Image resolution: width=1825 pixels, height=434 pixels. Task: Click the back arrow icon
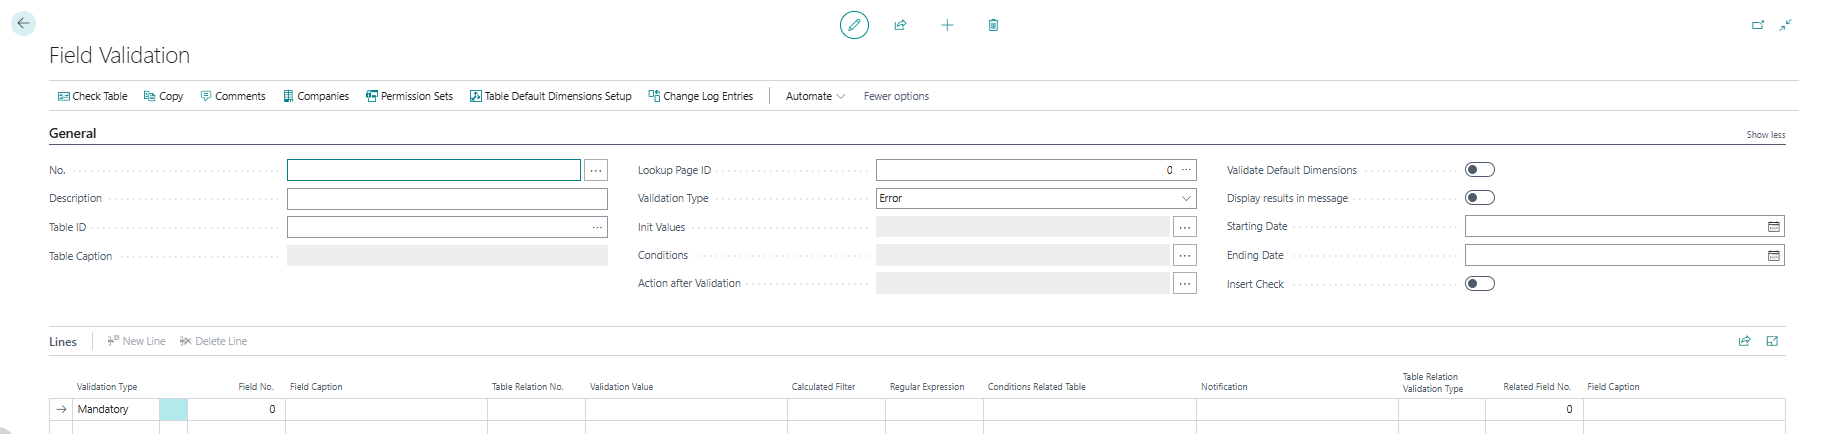[x=23, y=23]
